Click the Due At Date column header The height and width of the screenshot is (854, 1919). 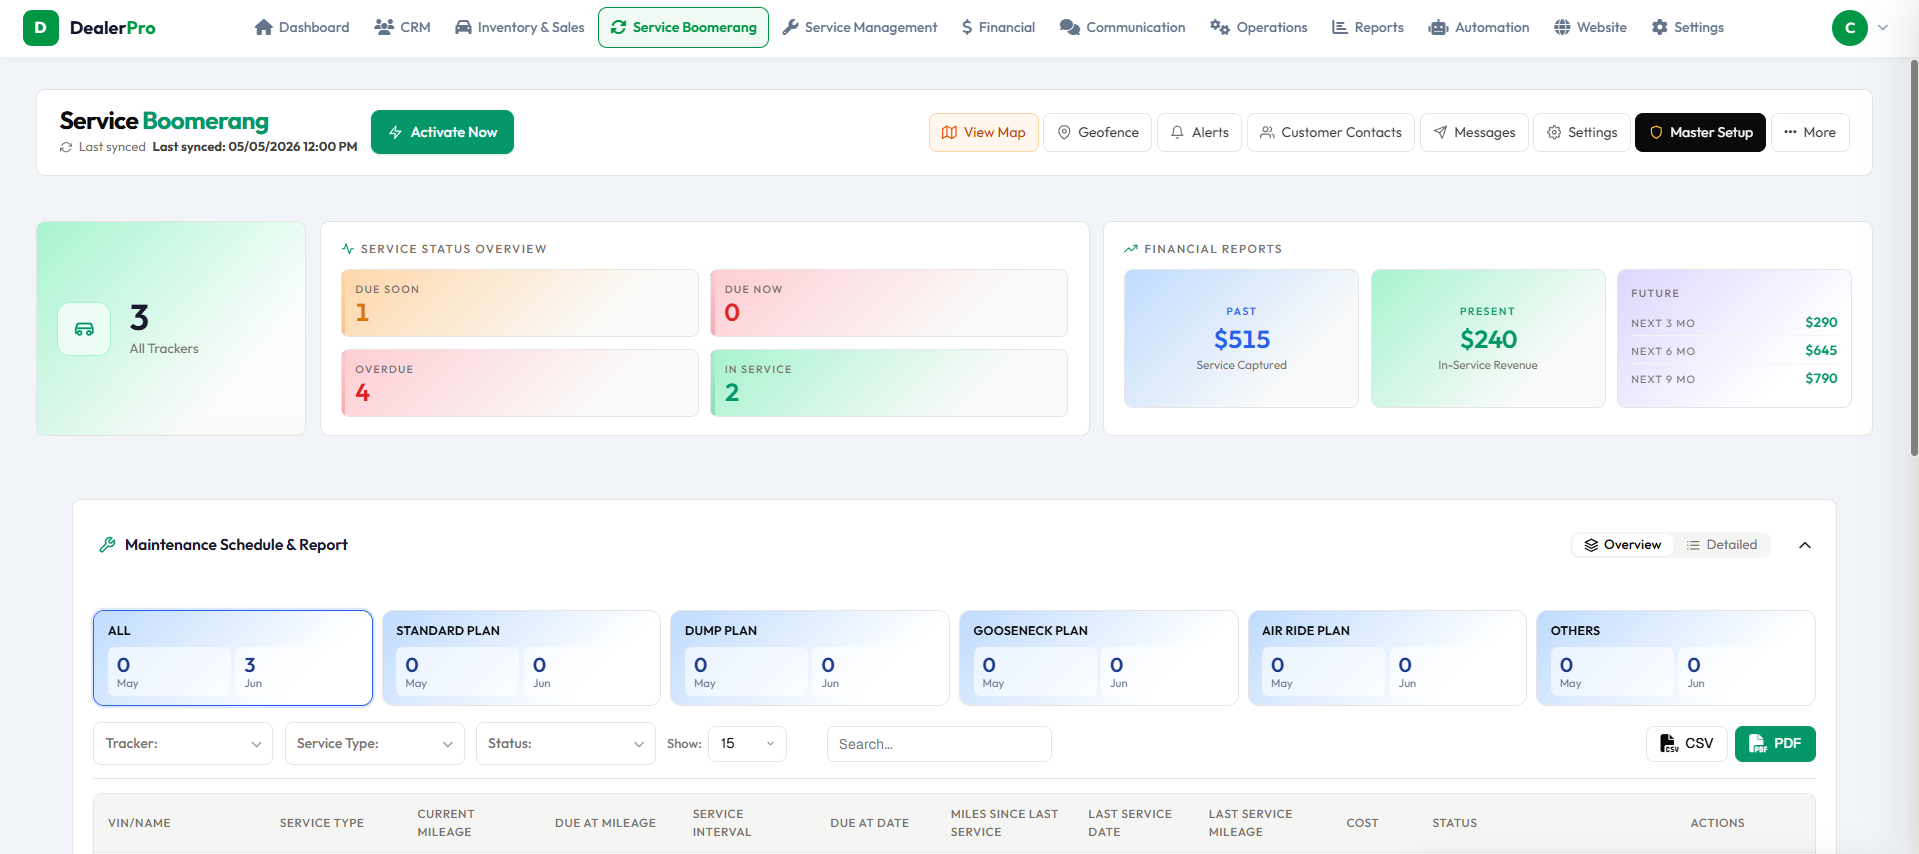(869, 823)
